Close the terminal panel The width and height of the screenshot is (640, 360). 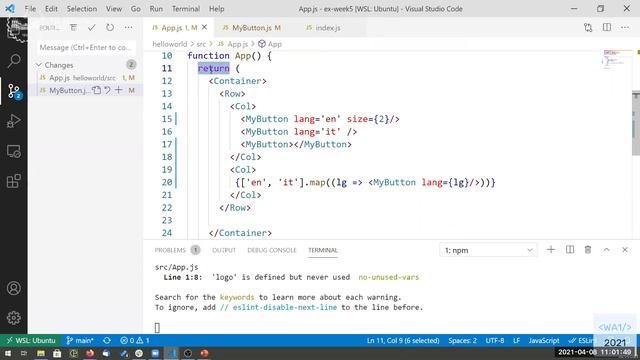click(625, 250)
